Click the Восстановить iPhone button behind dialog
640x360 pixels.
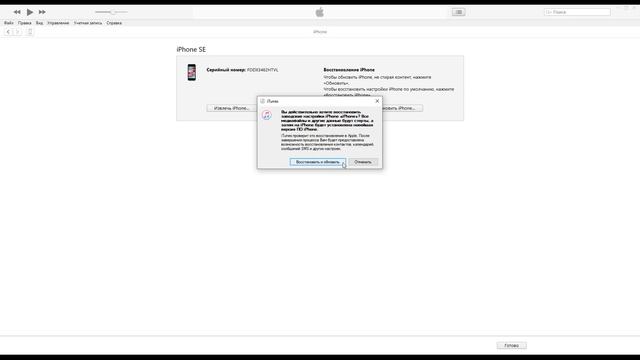coord(402,108)
